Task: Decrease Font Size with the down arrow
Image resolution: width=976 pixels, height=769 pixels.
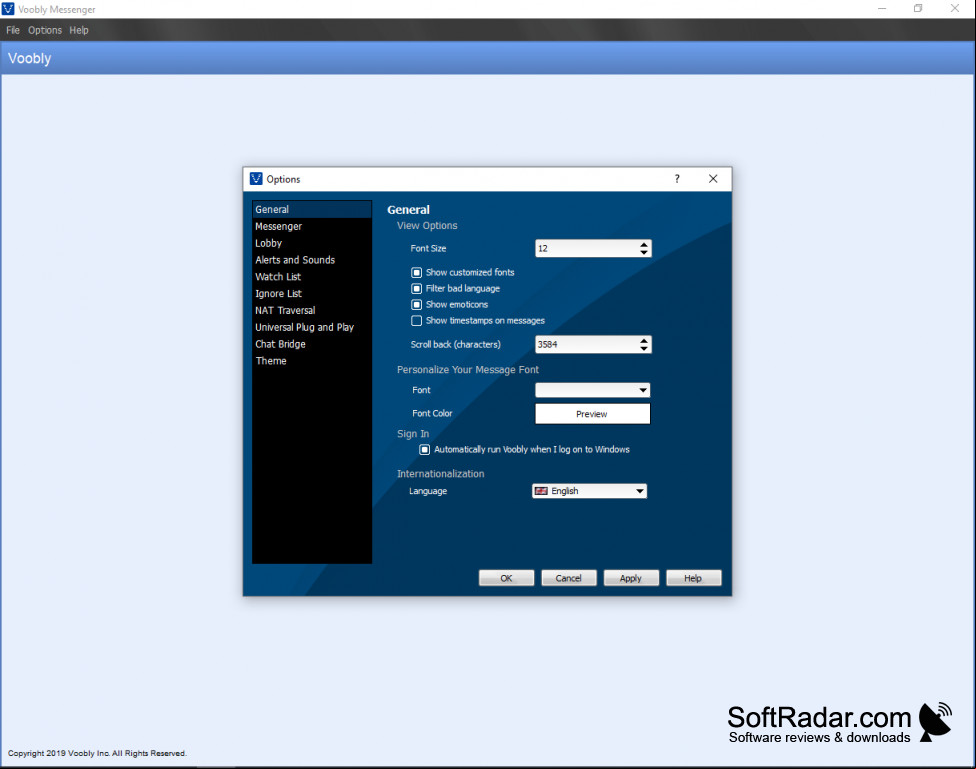Action: click(644, 252)
